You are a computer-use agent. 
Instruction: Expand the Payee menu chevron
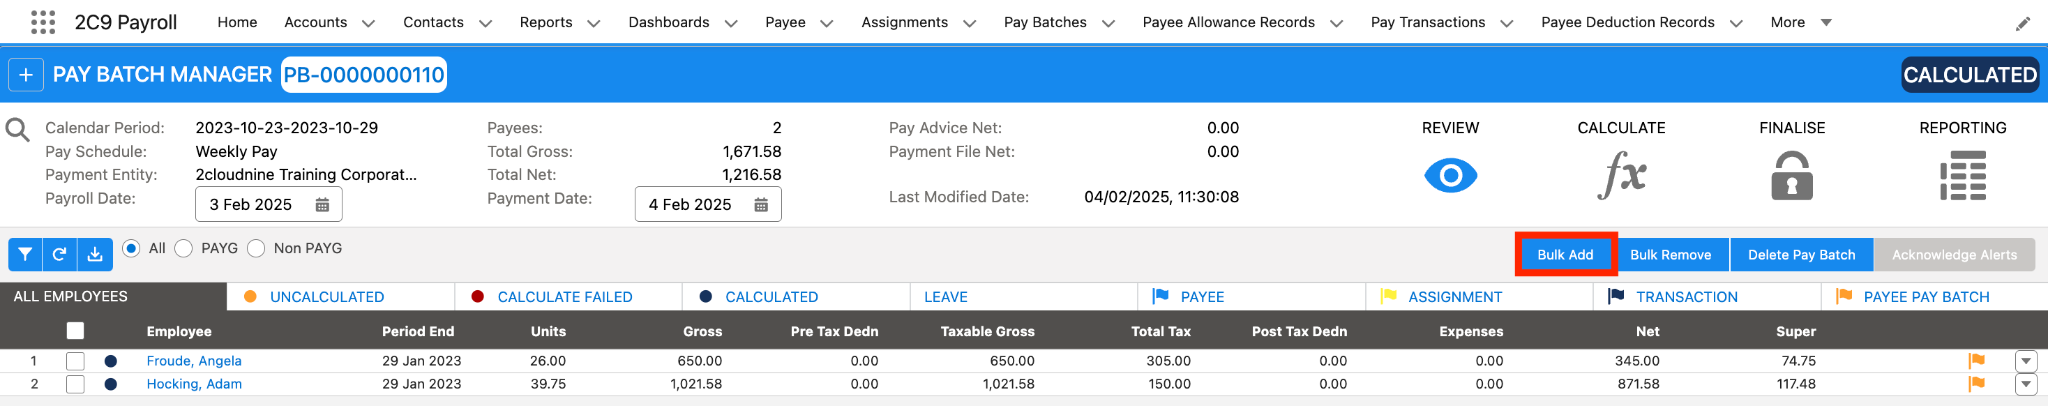tap(827, 23)
